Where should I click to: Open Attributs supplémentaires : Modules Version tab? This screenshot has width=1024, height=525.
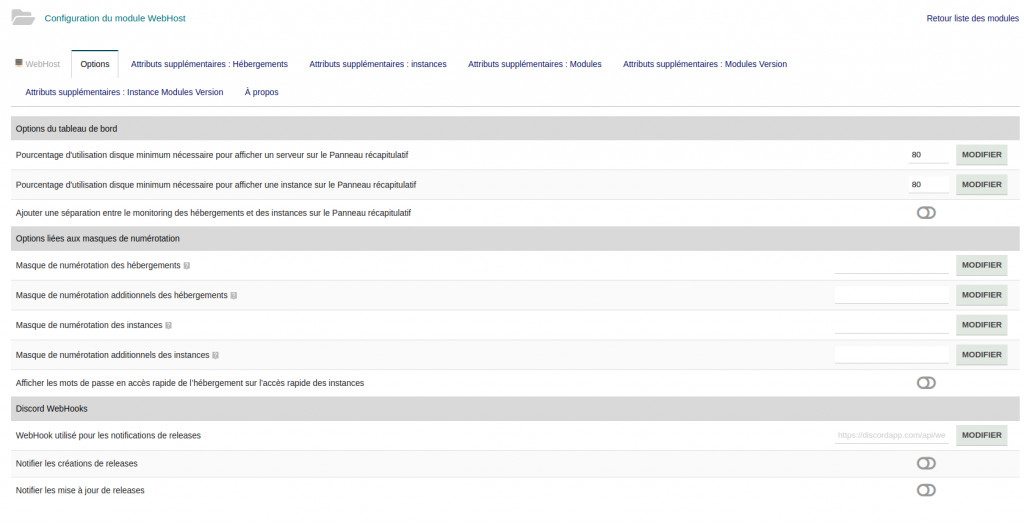(705, 64)
